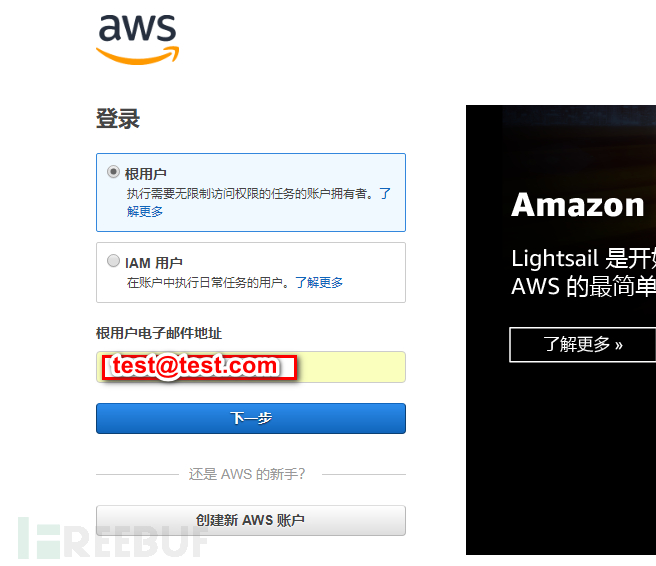The image size is (656, 566).
Task: Select the IAM 用户 radio button
Action: click(113, 261)
